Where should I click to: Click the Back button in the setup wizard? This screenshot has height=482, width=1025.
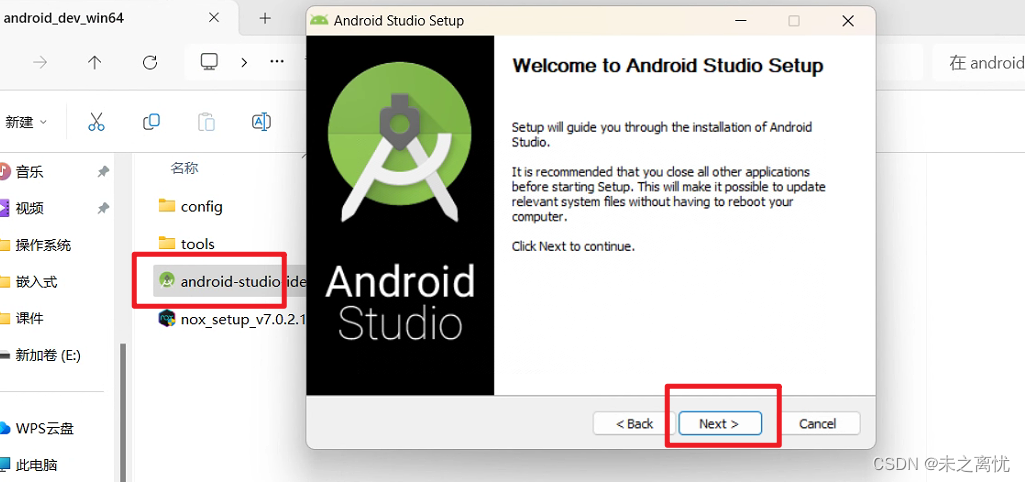[x=634, y=424]
